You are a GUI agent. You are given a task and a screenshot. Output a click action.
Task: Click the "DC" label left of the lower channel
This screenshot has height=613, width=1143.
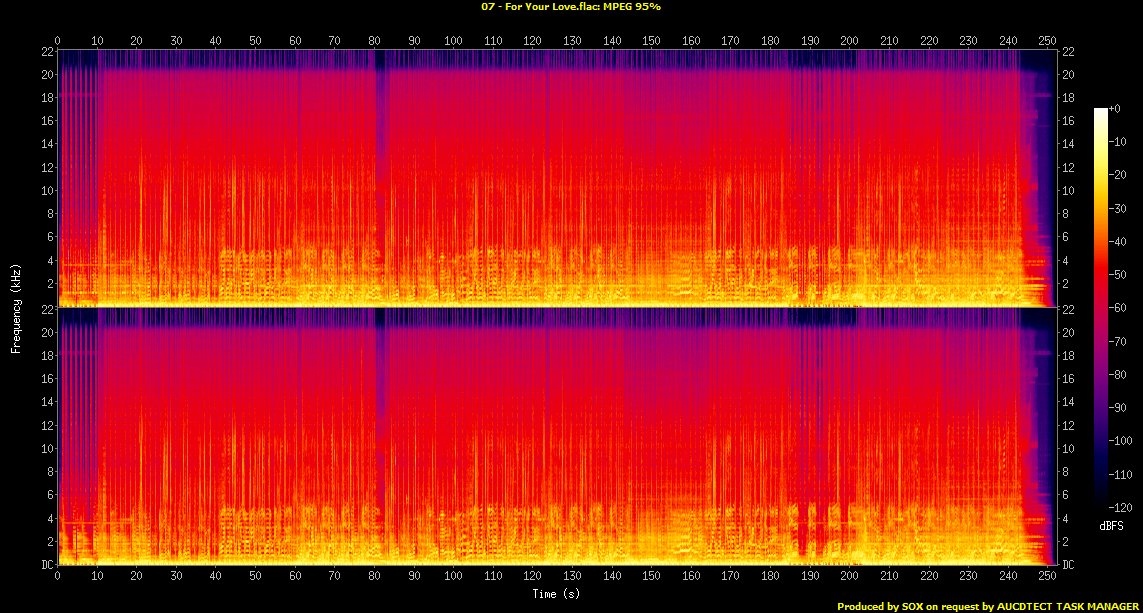click(x=48, y=565)
